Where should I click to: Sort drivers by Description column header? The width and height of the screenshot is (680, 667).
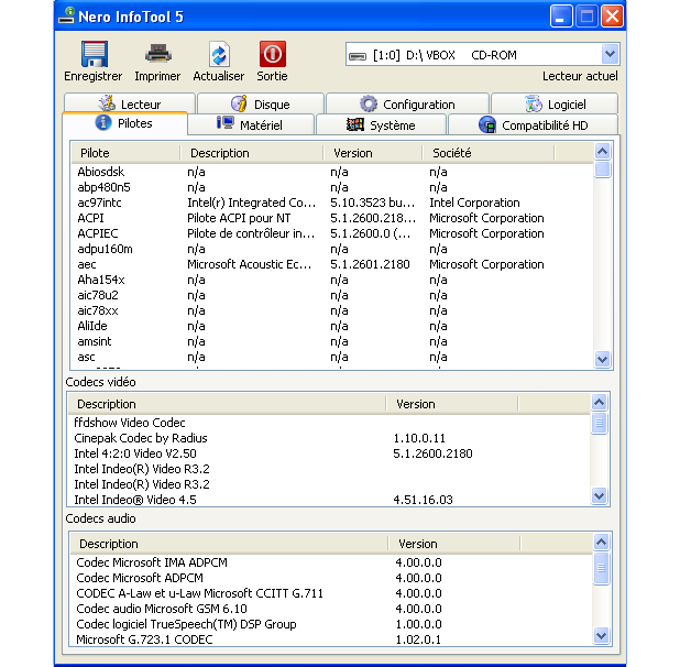252,153
